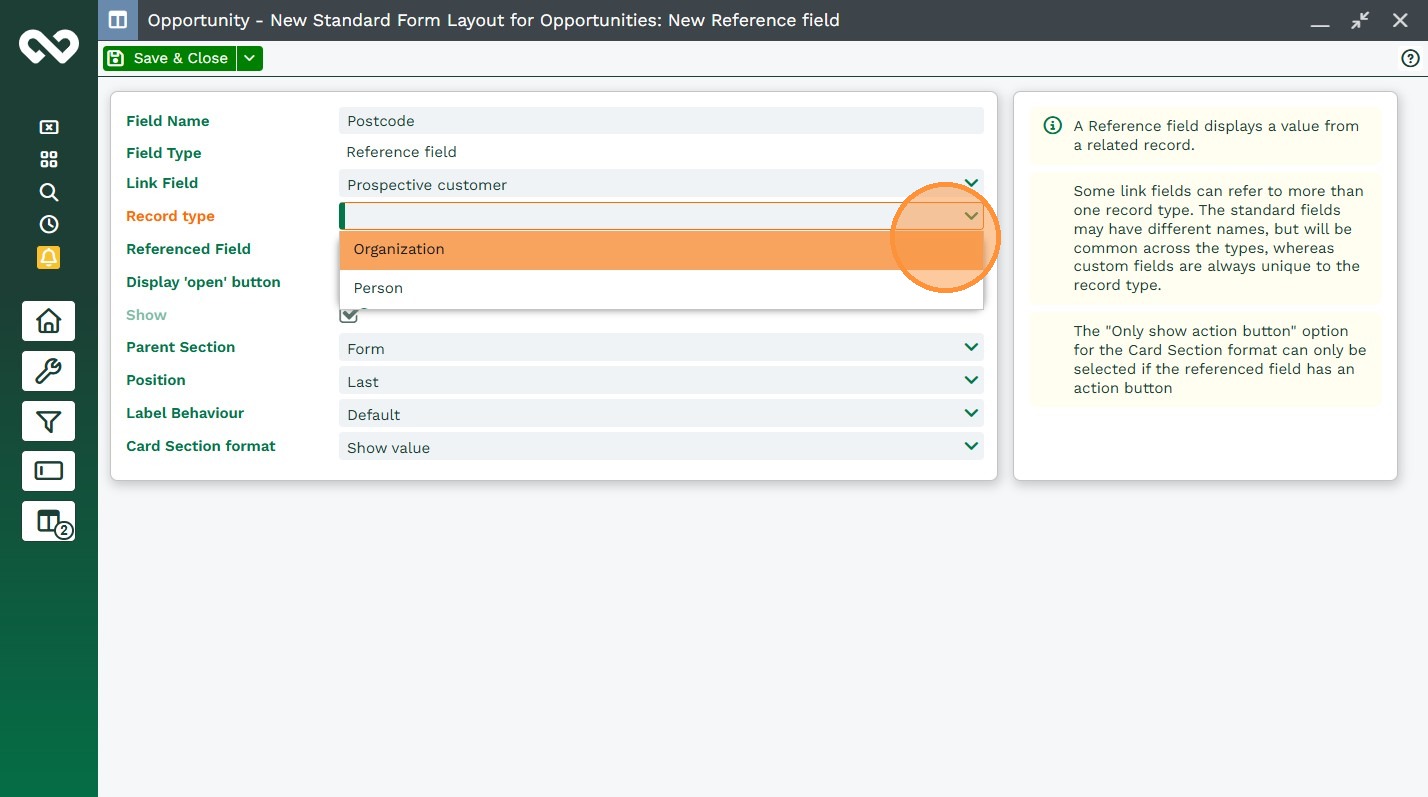Click the filter funnel icon
1428x797 pixels.
click(48, 421)
